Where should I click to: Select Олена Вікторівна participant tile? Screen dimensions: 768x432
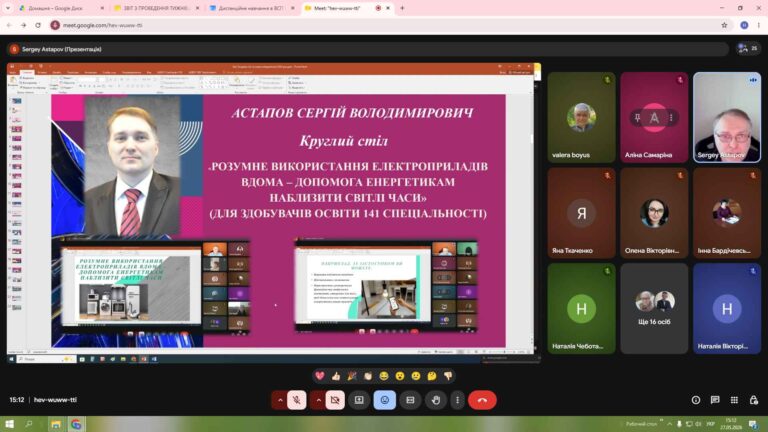point(654,213)
